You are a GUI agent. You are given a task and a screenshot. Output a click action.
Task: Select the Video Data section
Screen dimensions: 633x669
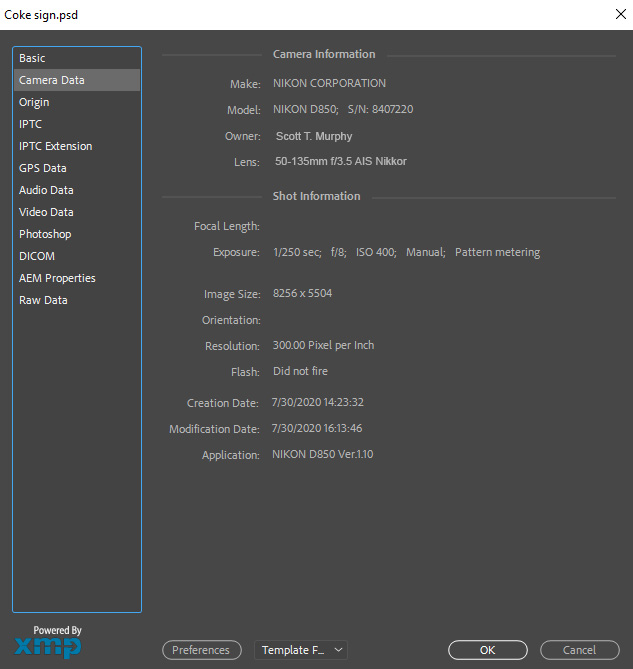pos(46,212)
